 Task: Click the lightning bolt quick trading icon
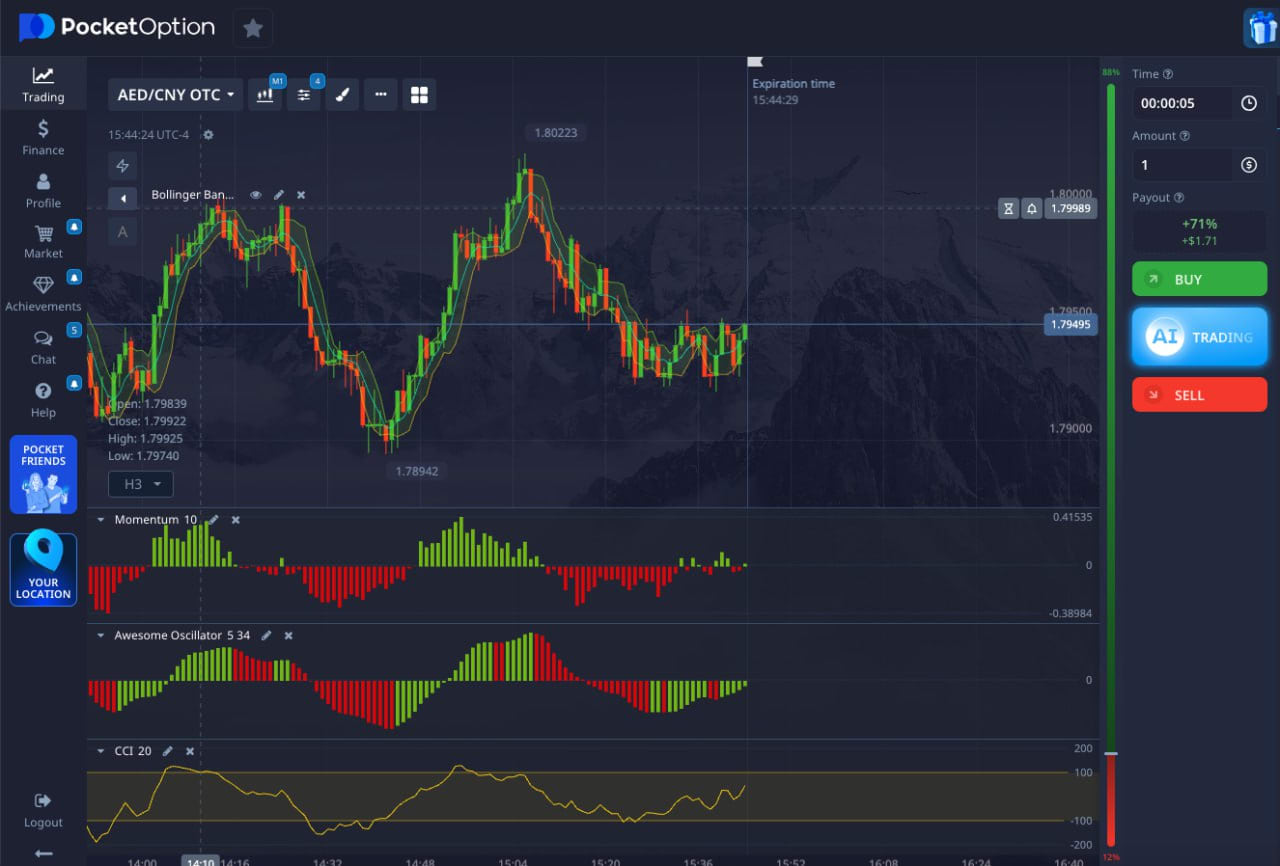pyautogui.click(x=123, y=165)
